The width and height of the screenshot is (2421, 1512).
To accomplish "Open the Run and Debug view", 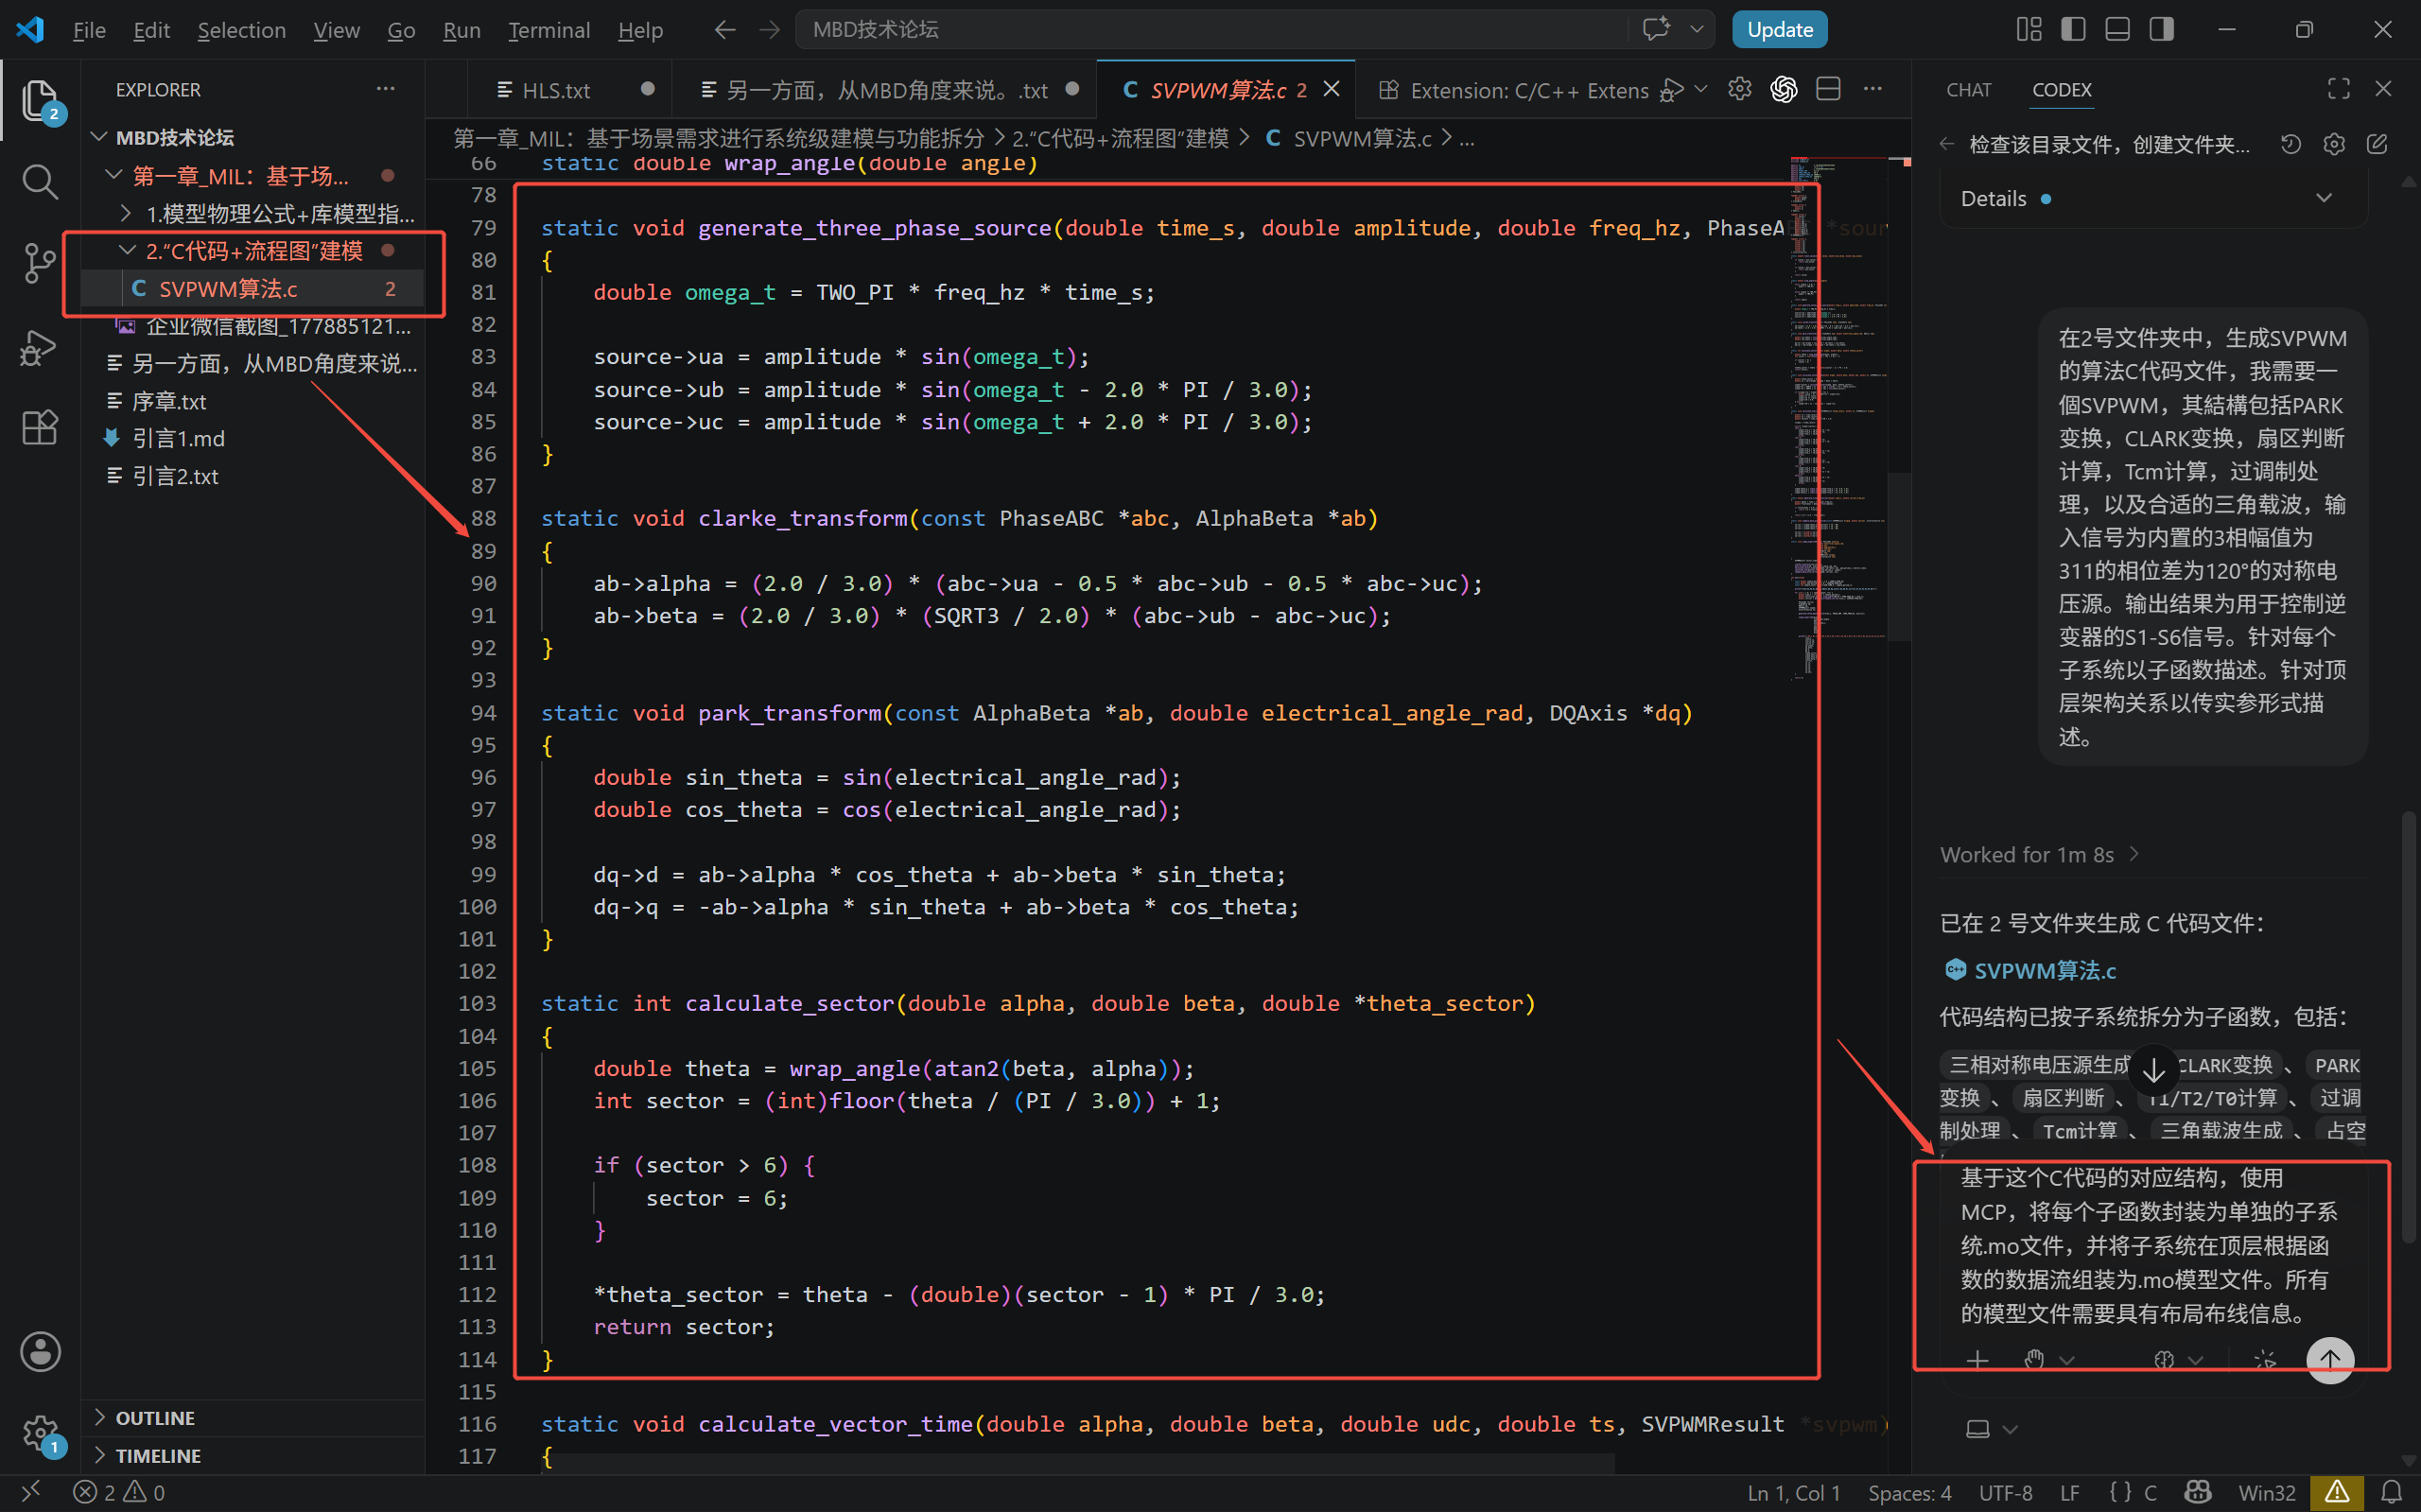I will point(40,347).
